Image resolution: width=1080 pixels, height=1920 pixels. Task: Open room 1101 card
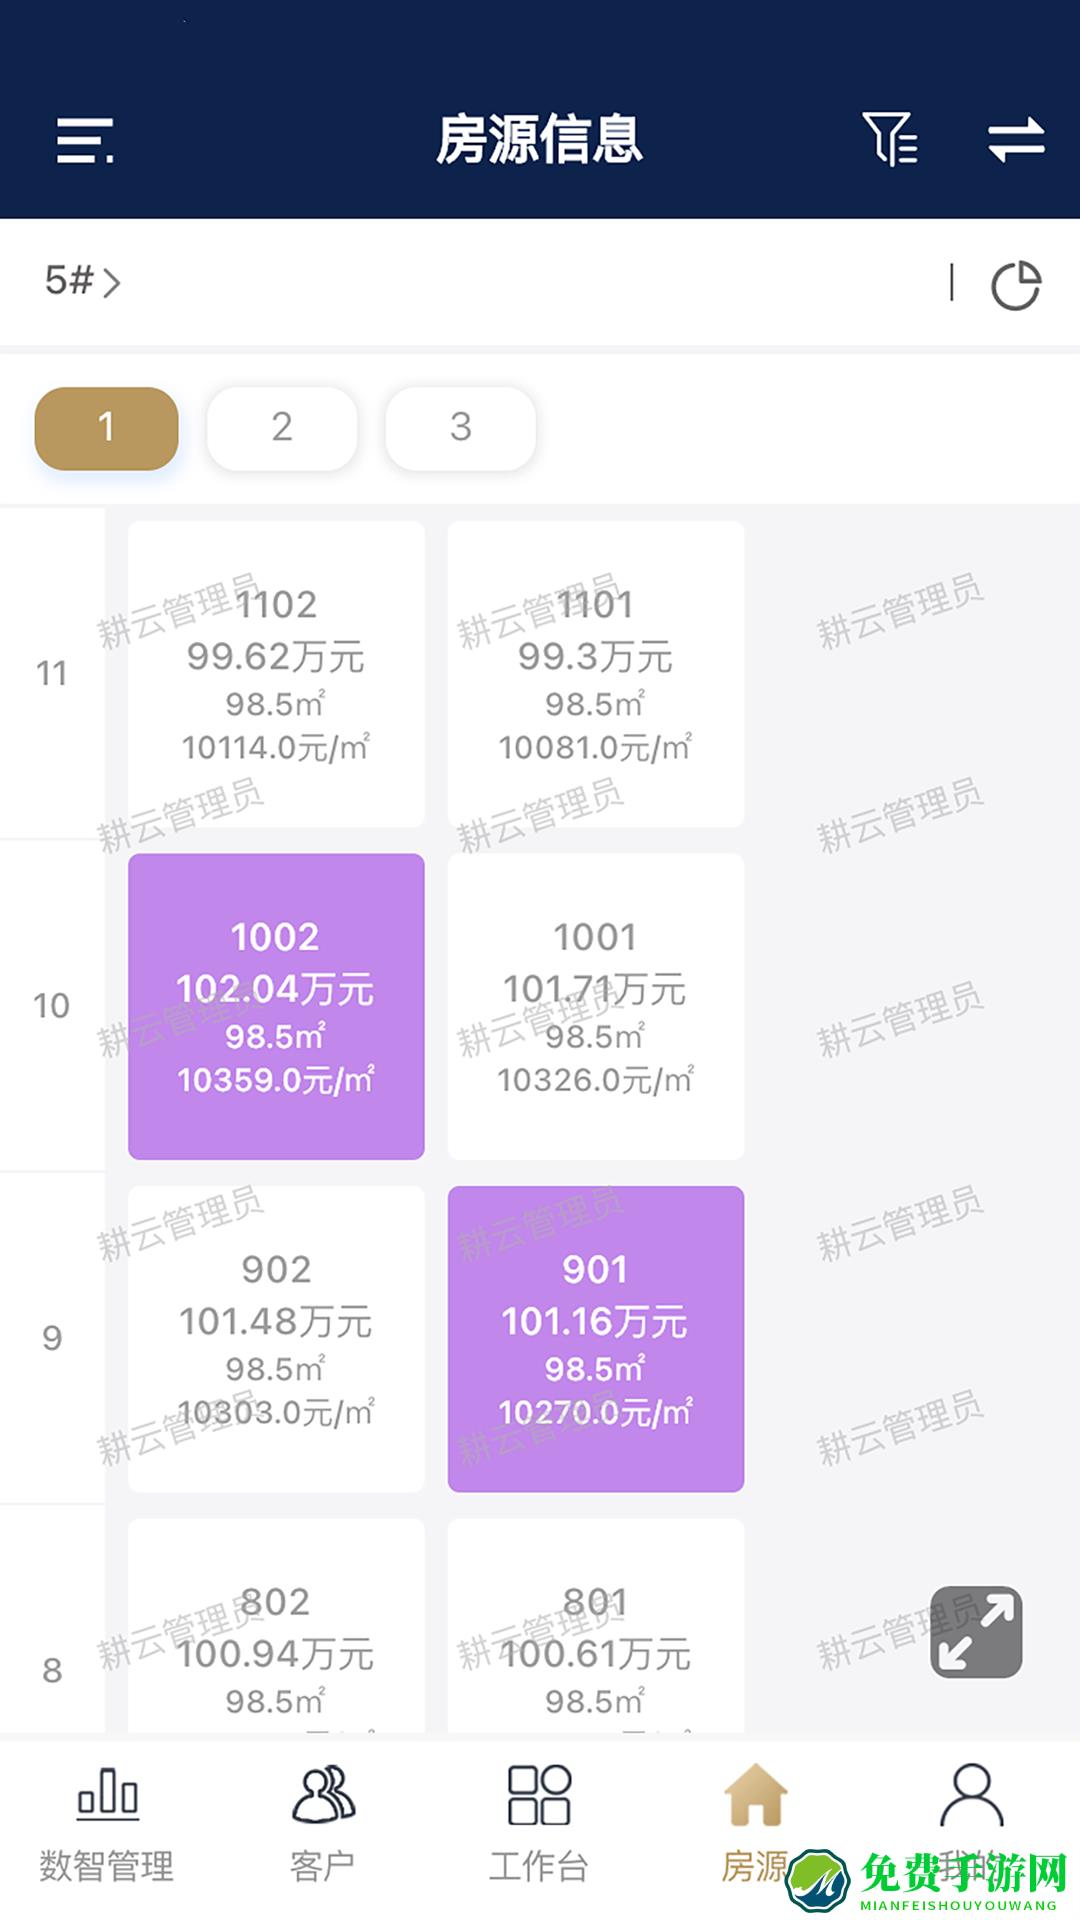(x=596, y=674)
